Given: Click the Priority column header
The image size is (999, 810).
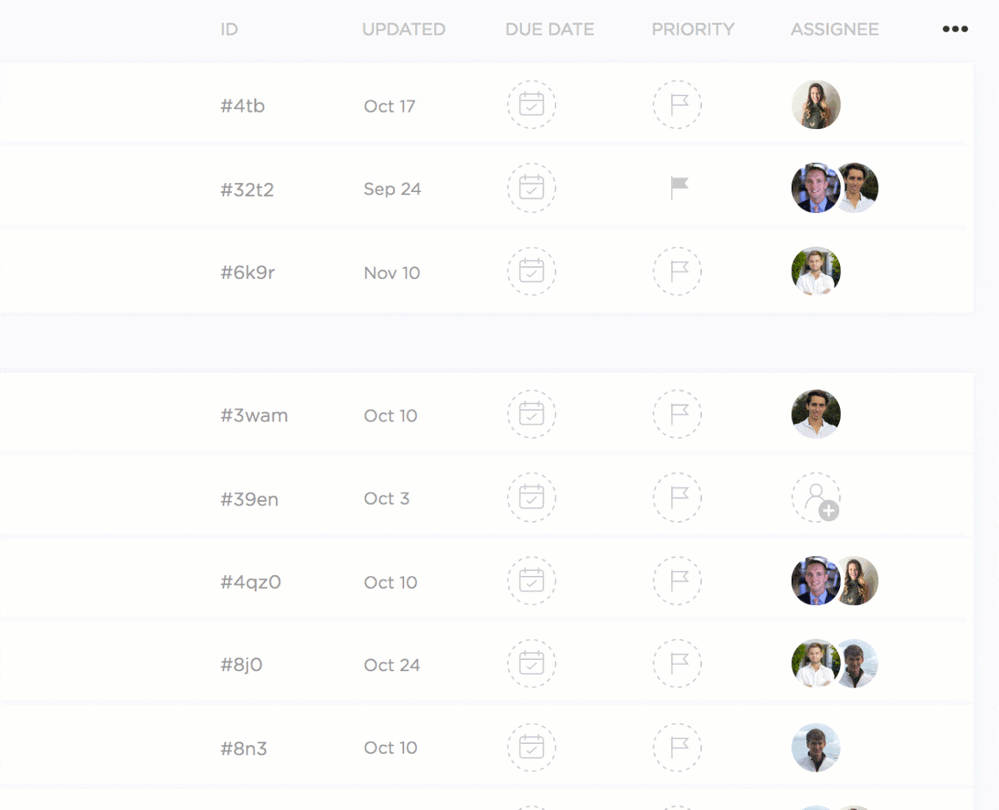Looking at the screenshot, I should (693, 30).
